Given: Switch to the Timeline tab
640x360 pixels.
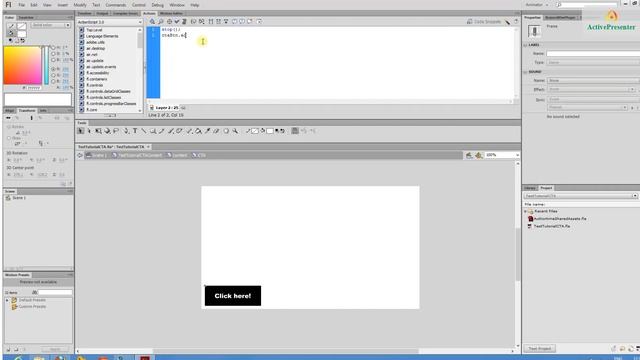Looking at the screenshot, I should coord(84,13).
